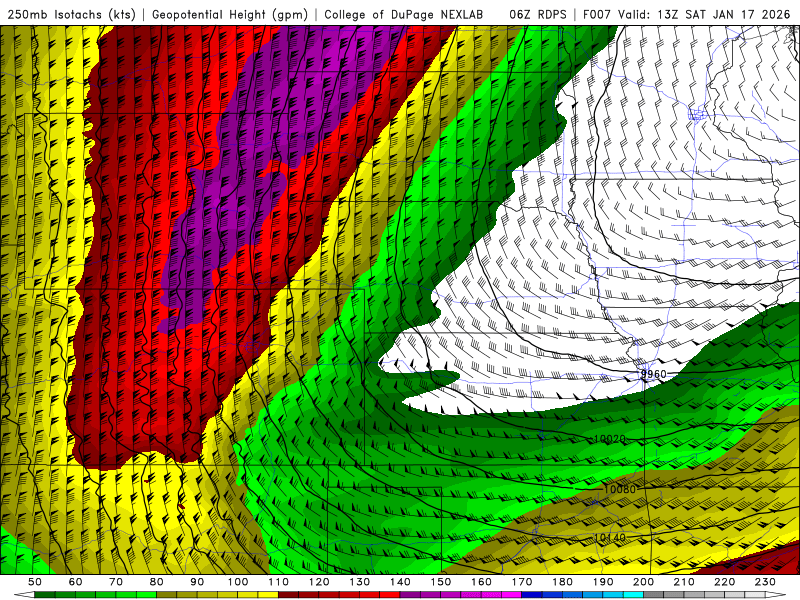
Task: Click the 140 value on the color scale
Action: tap(400, 582)
